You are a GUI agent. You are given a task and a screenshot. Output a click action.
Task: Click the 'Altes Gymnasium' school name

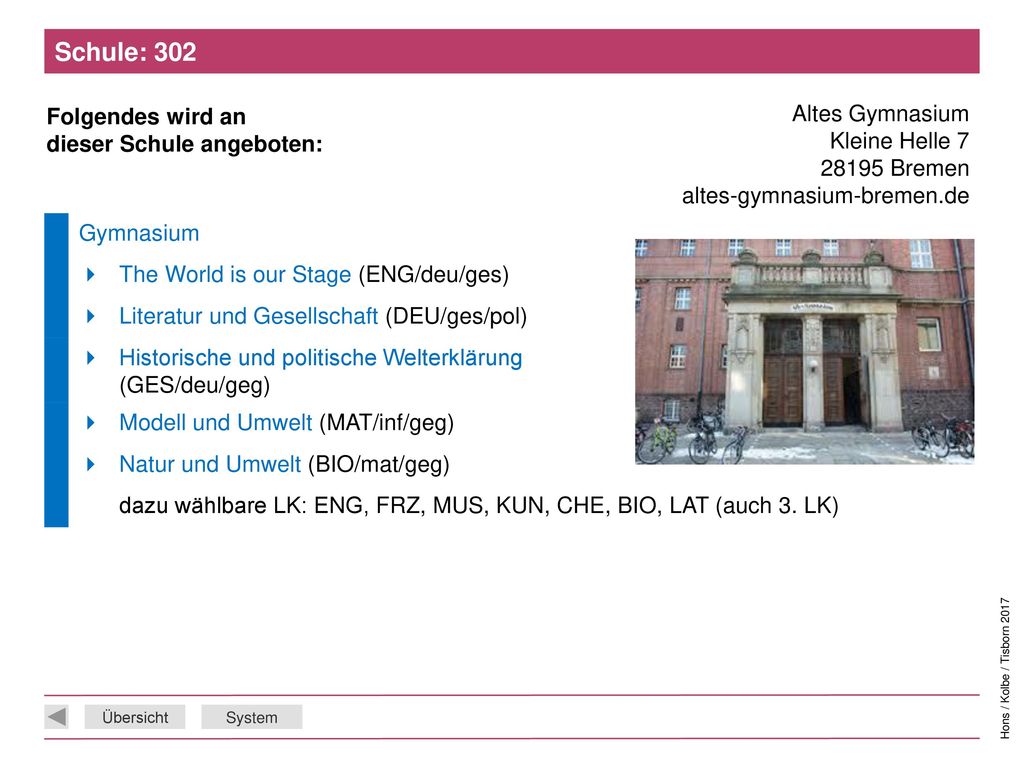[880, 114]
